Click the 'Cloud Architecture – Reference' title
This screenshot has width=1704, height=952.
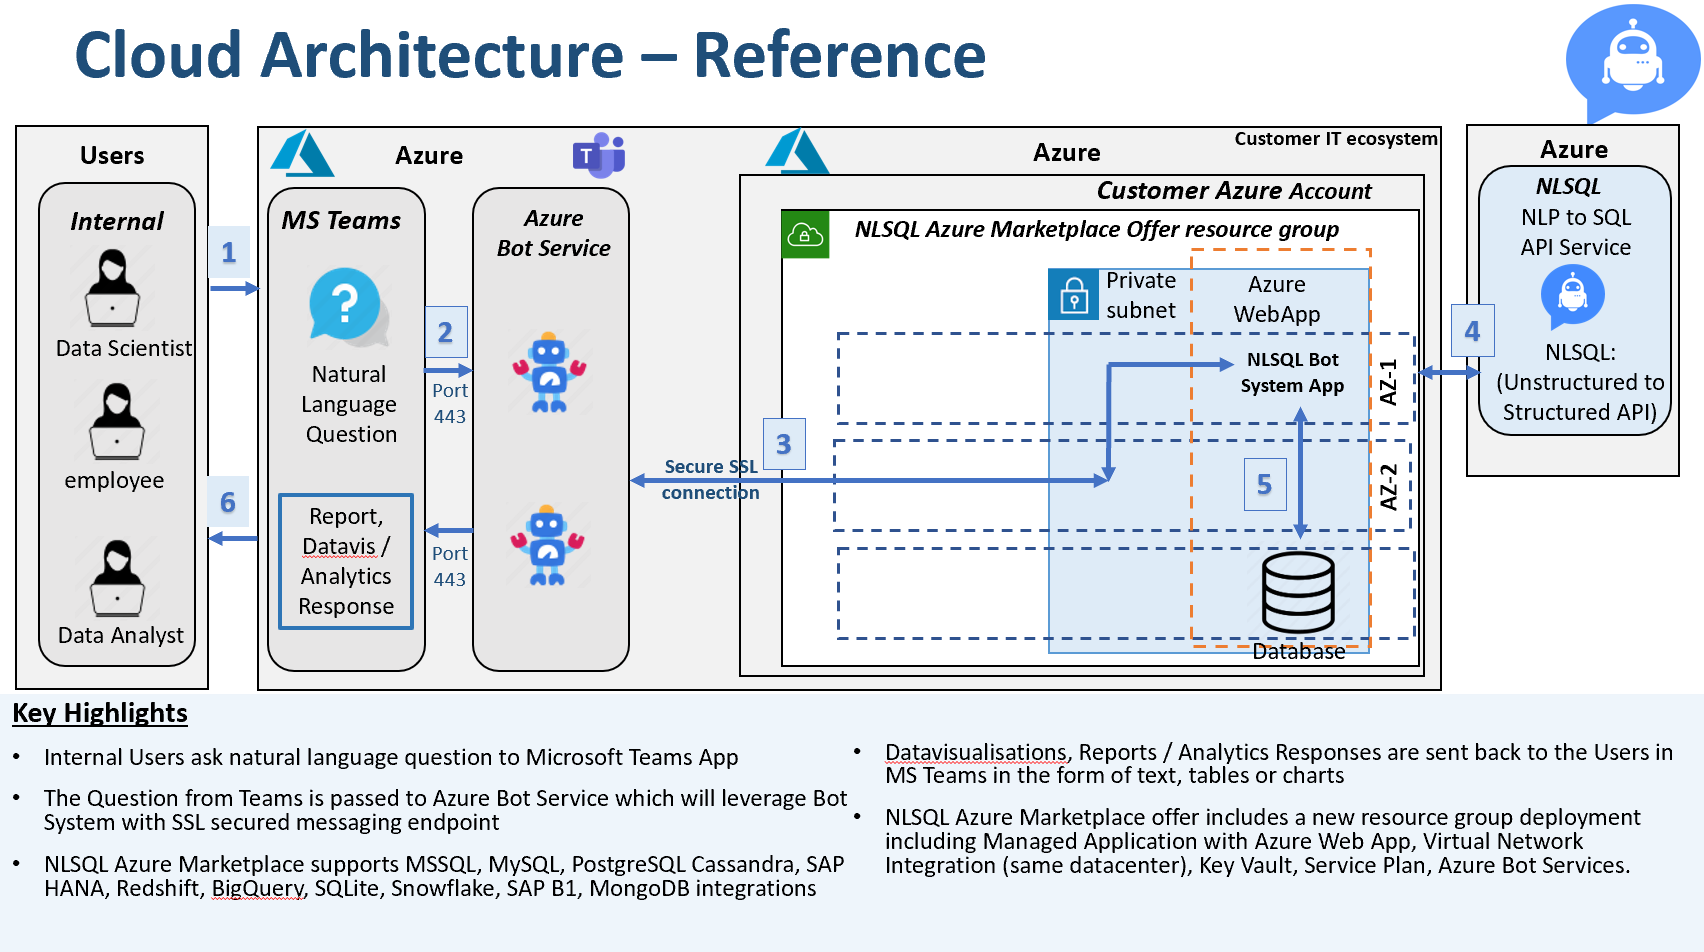point(530,54)
